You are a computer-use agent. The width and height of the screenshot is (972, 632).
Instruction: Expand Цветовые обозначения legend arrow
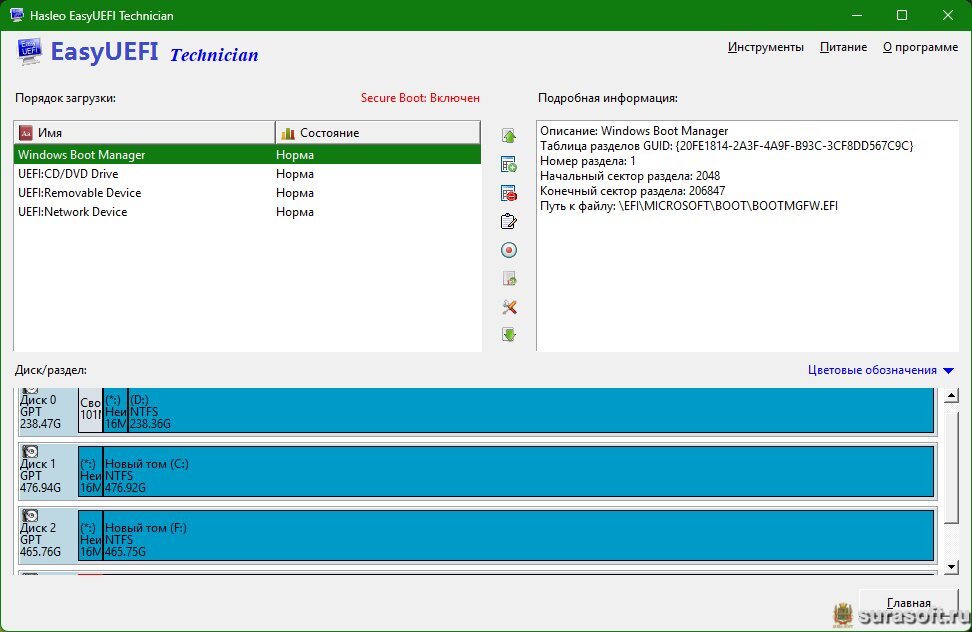(948, 371)
